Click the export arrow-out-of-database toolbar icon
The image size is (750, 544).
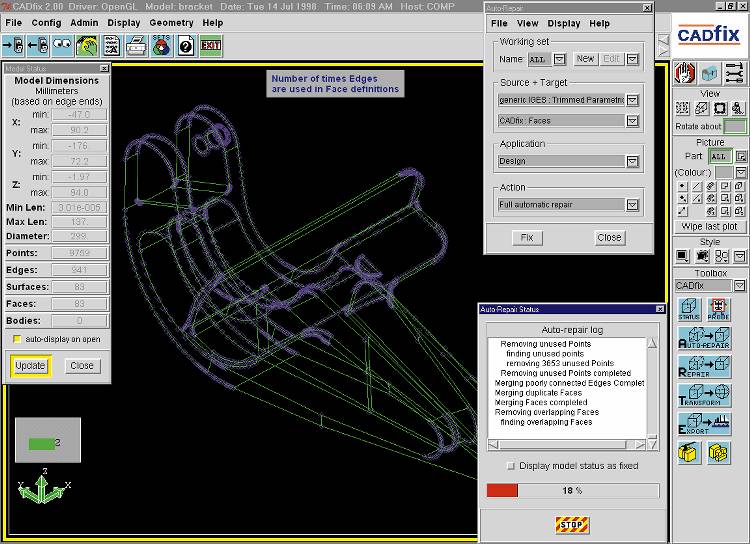[x=38, y=46]
